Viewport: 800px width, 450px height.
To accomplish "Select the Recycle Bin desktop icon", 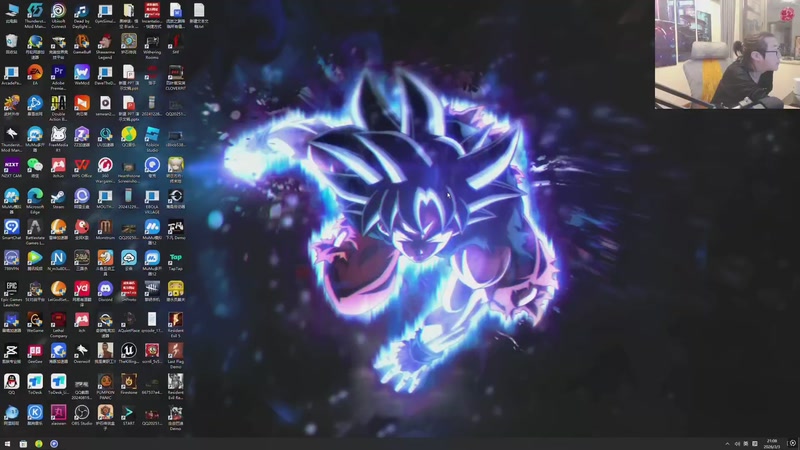I will 11,45.
